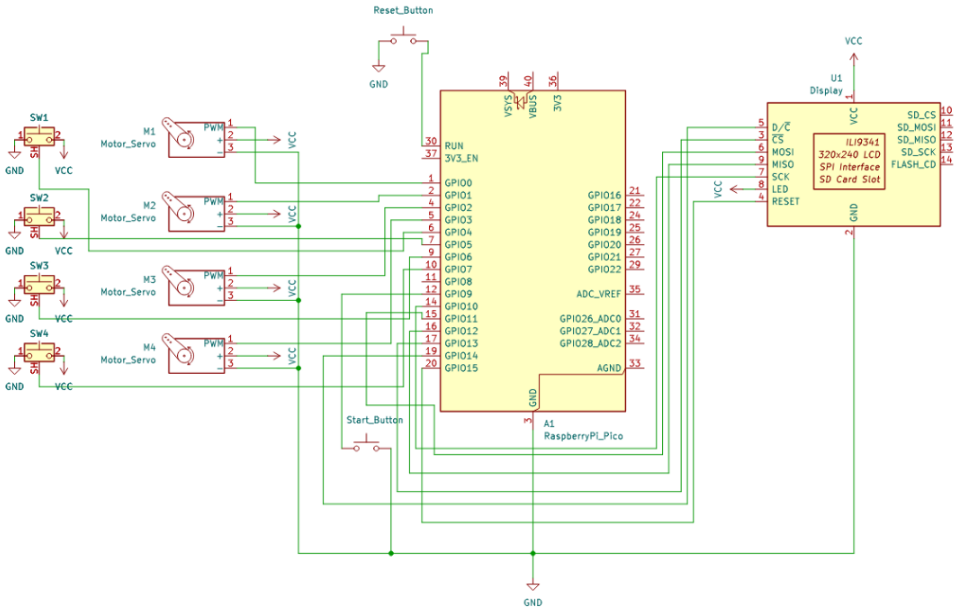Select the GPIO5 pin label
The height and width of the screenshot is (611, 956).
(458, 245)
